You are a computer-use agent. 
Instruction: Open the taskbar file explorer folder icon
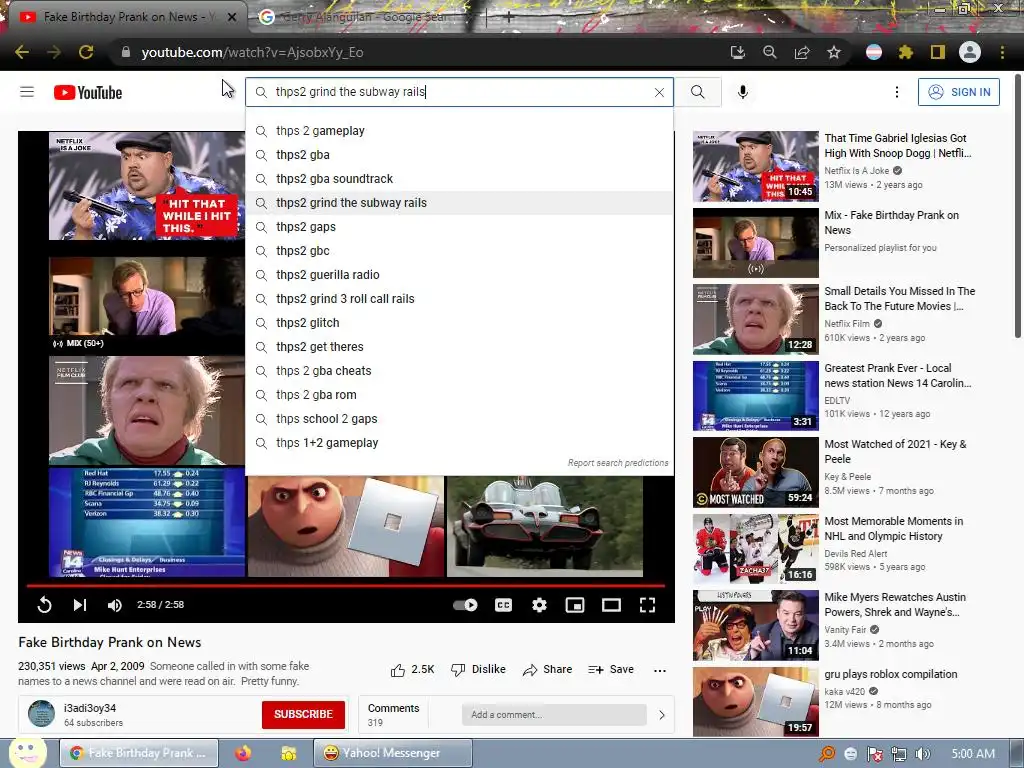pos(289,754)
